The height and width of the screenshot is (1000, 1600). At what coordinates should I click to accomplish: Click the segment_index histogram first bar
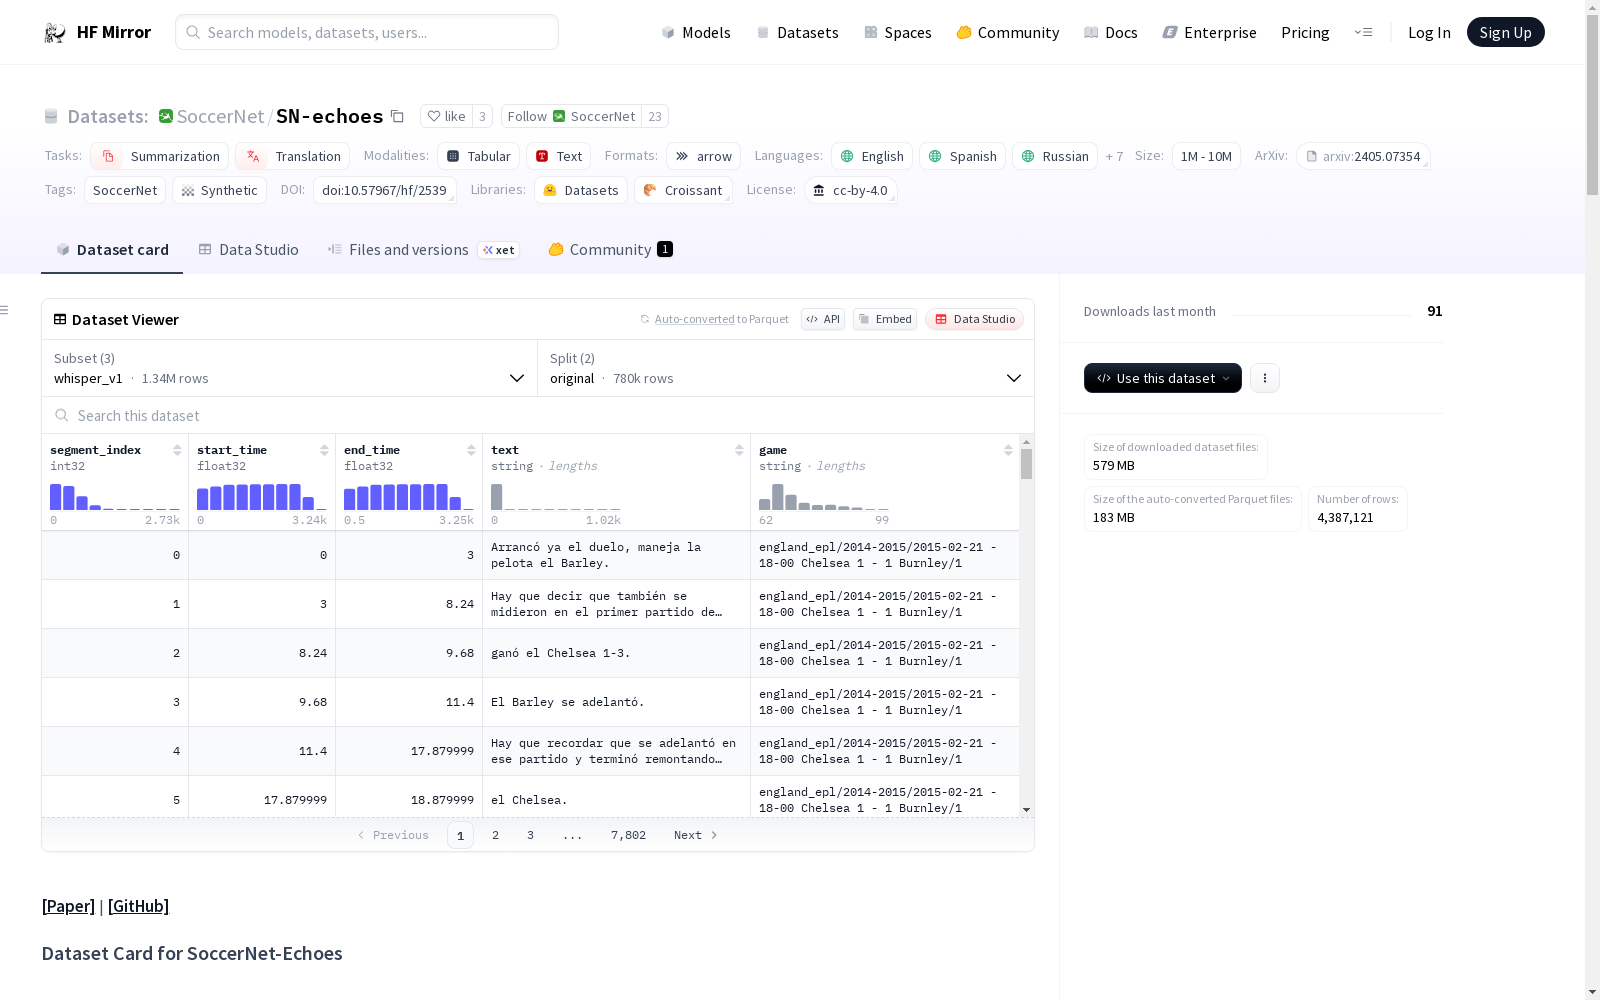56,497
